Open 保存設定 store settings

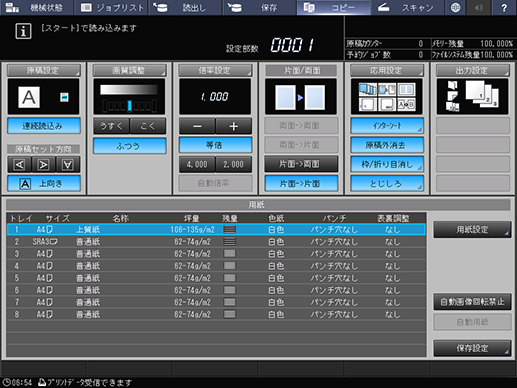tap(472, 348)
